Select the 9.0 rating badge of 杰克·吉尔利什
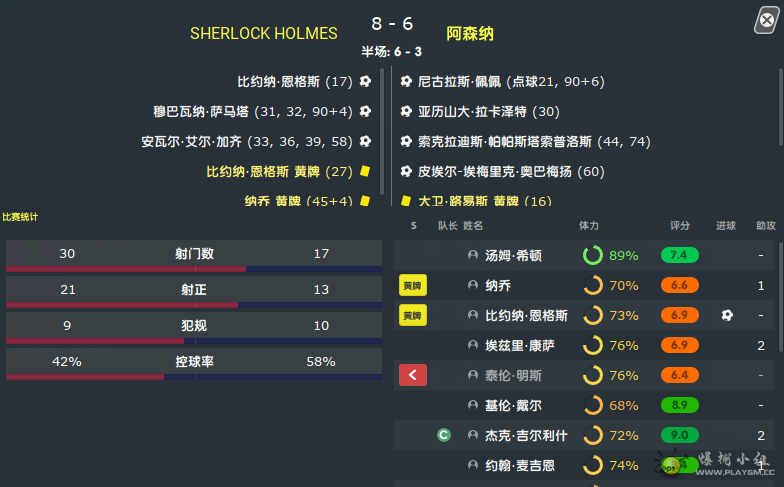The image size is (784, 487). (680, 435)
